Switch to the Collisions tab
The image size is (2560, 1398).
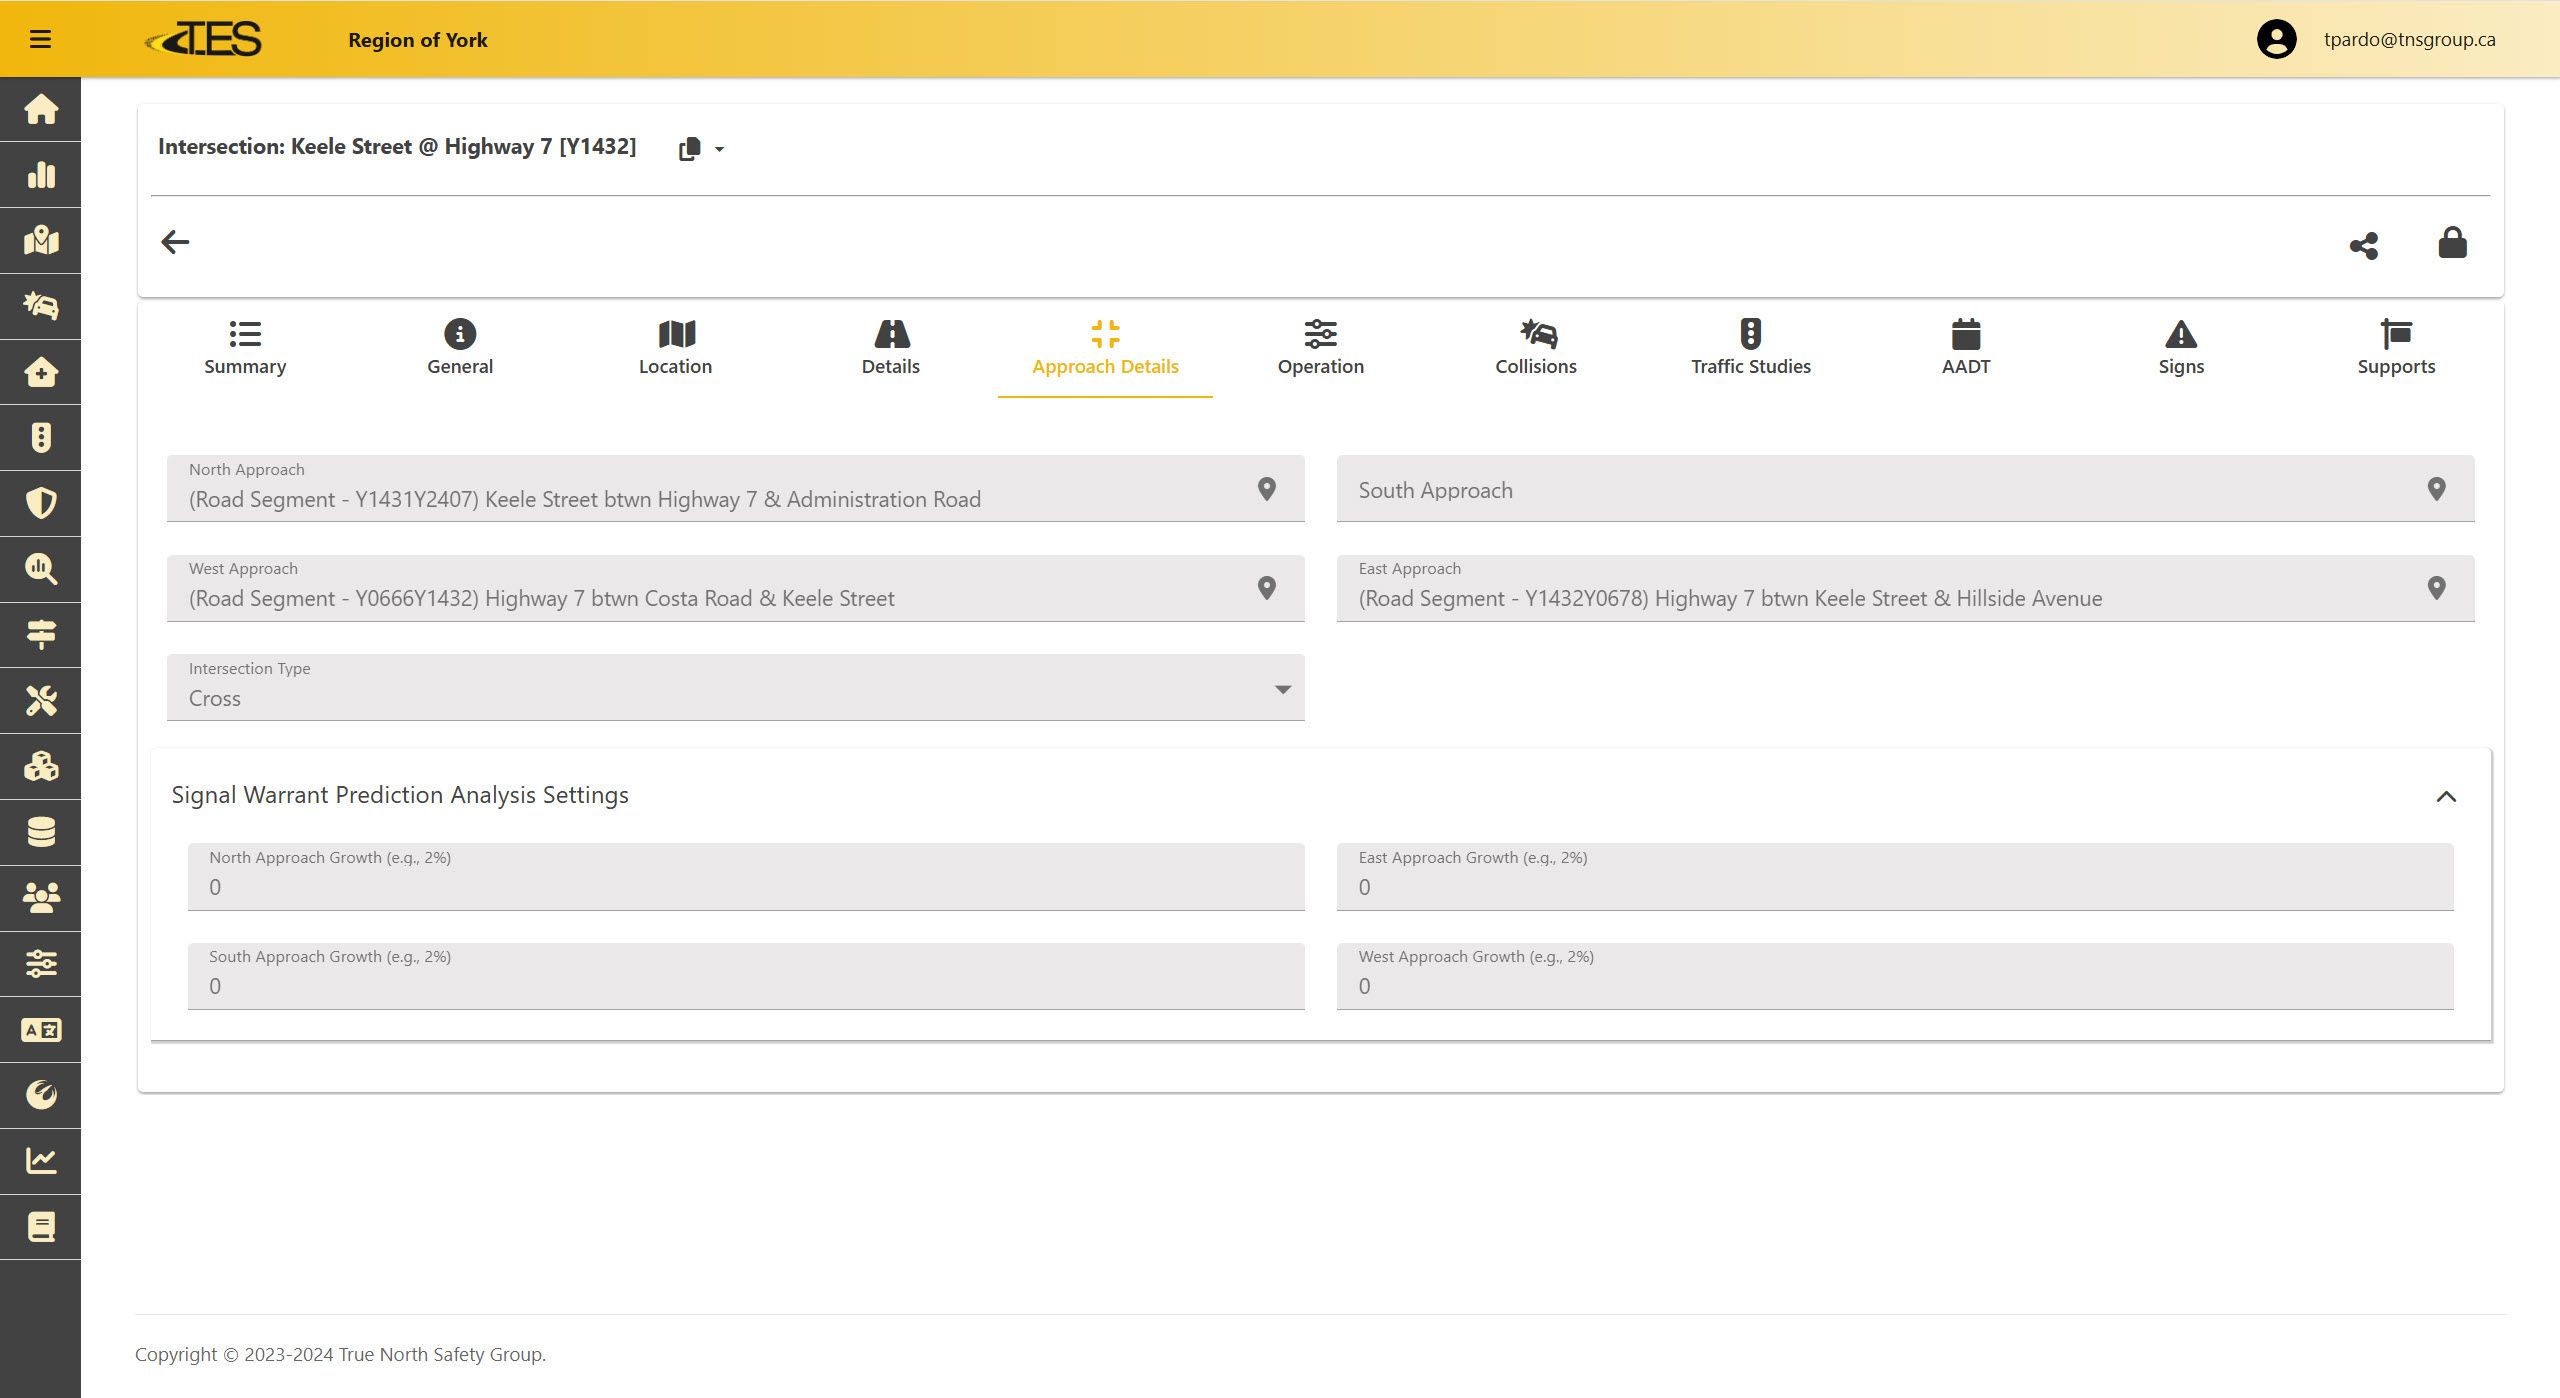point(1535,347)
